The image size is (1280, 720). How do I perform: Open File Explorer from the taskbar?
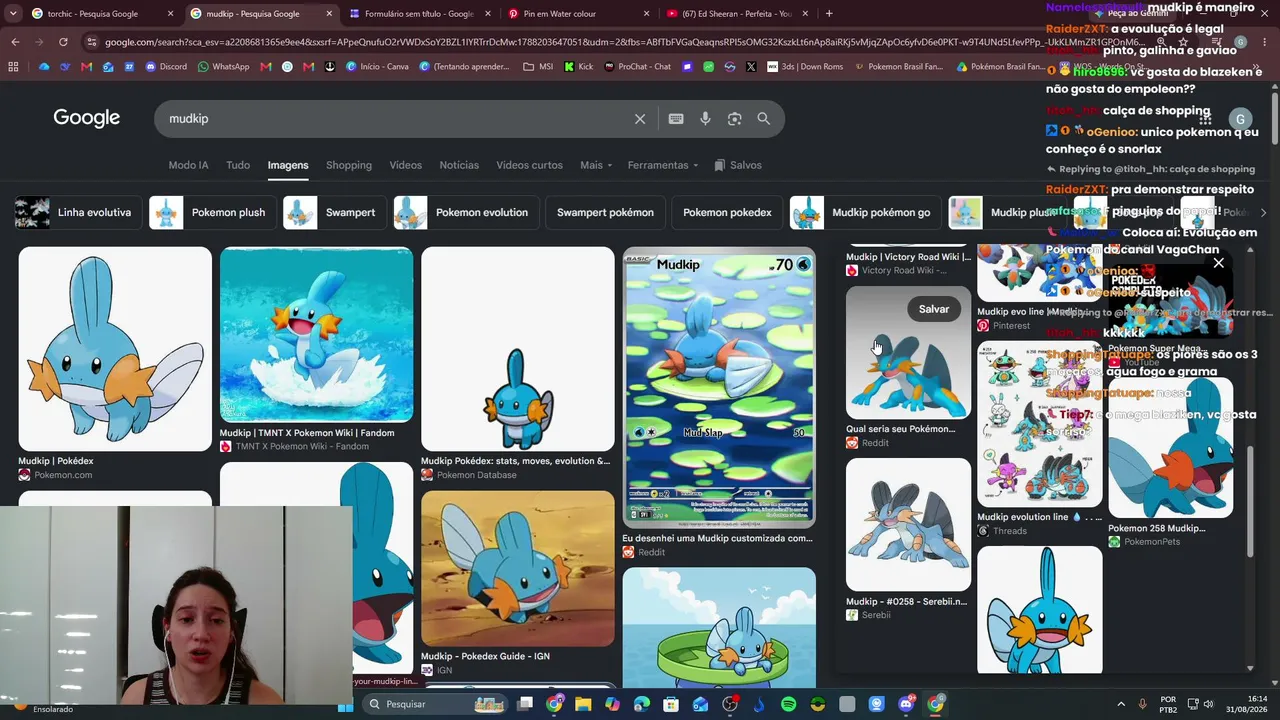(583, 704)
